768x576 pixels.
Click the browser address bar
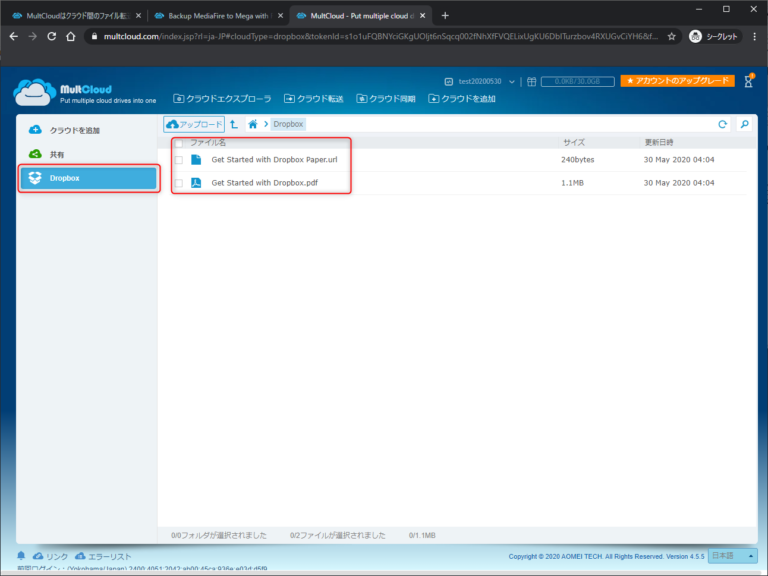click(x=380, y=36)
